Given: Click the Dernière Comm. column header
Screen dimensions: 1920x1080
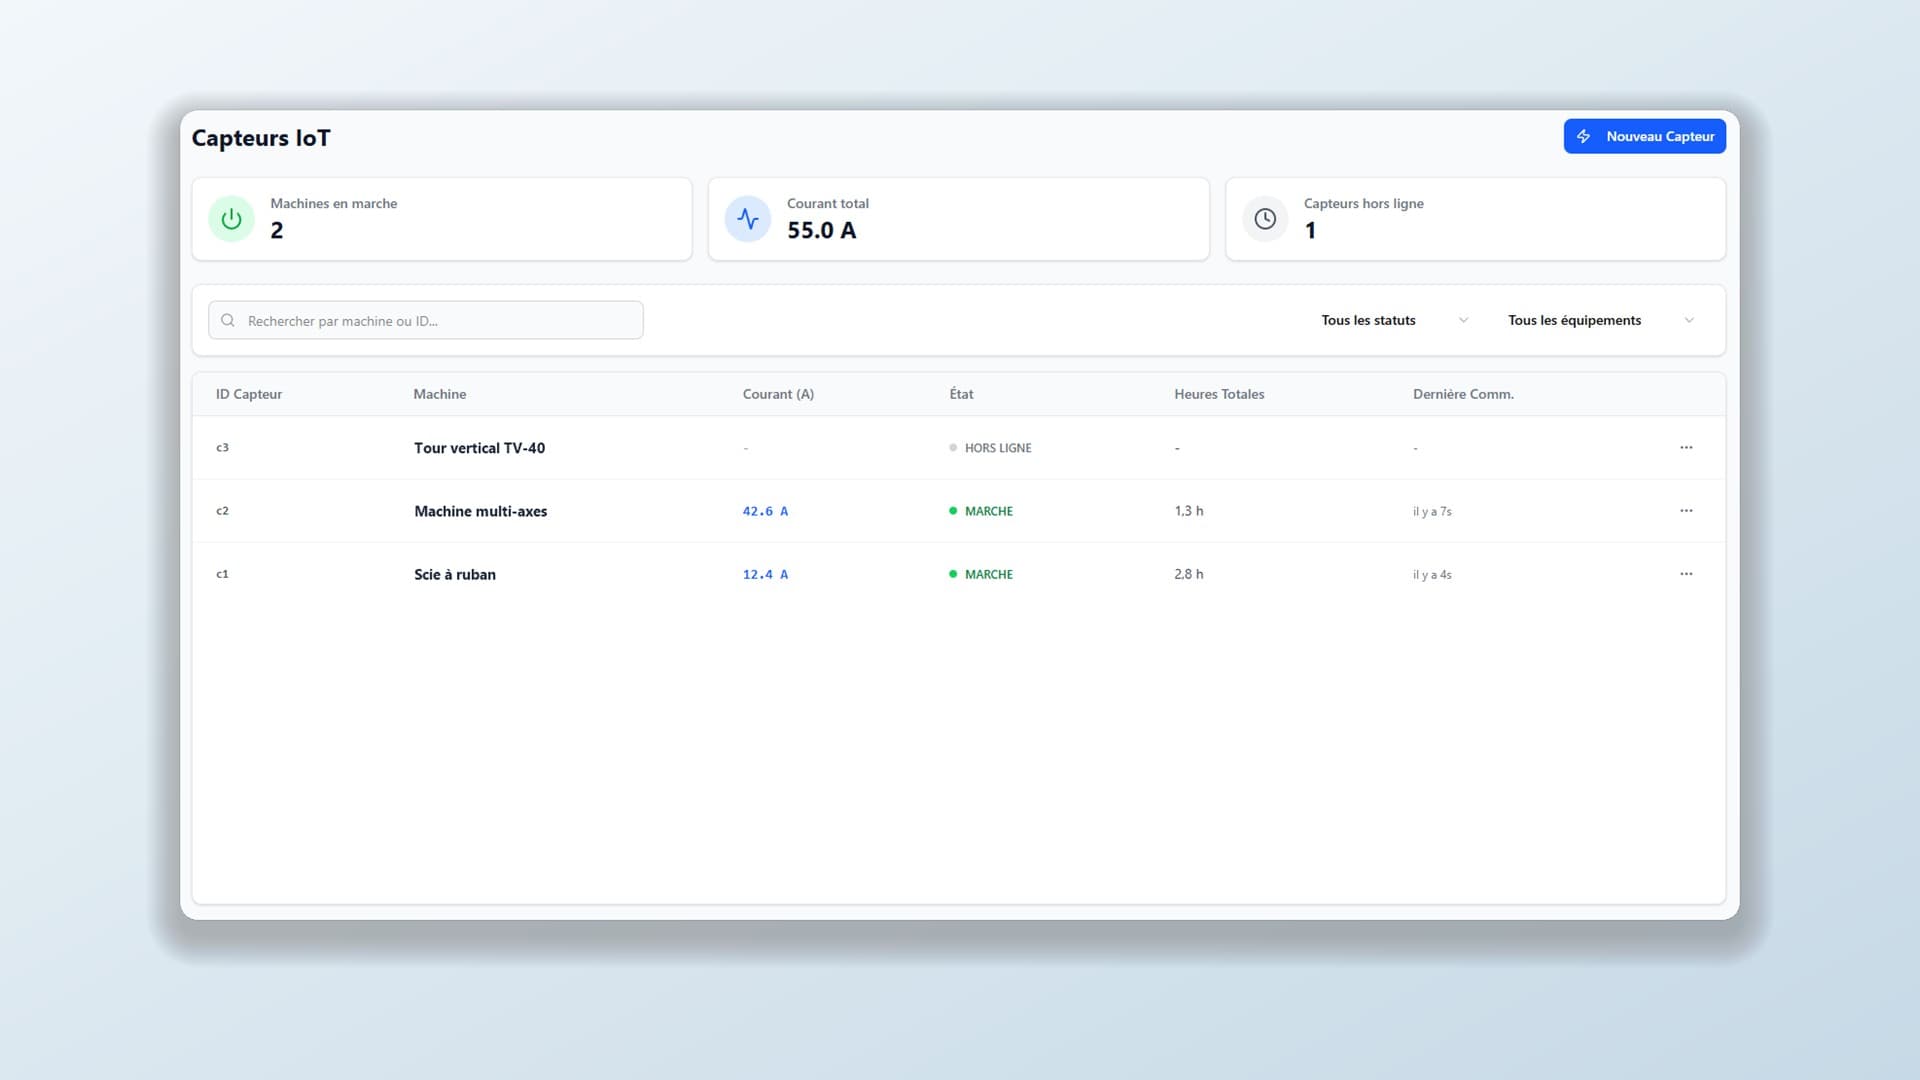Looking at the screenshot, I should click(1463, 394).
